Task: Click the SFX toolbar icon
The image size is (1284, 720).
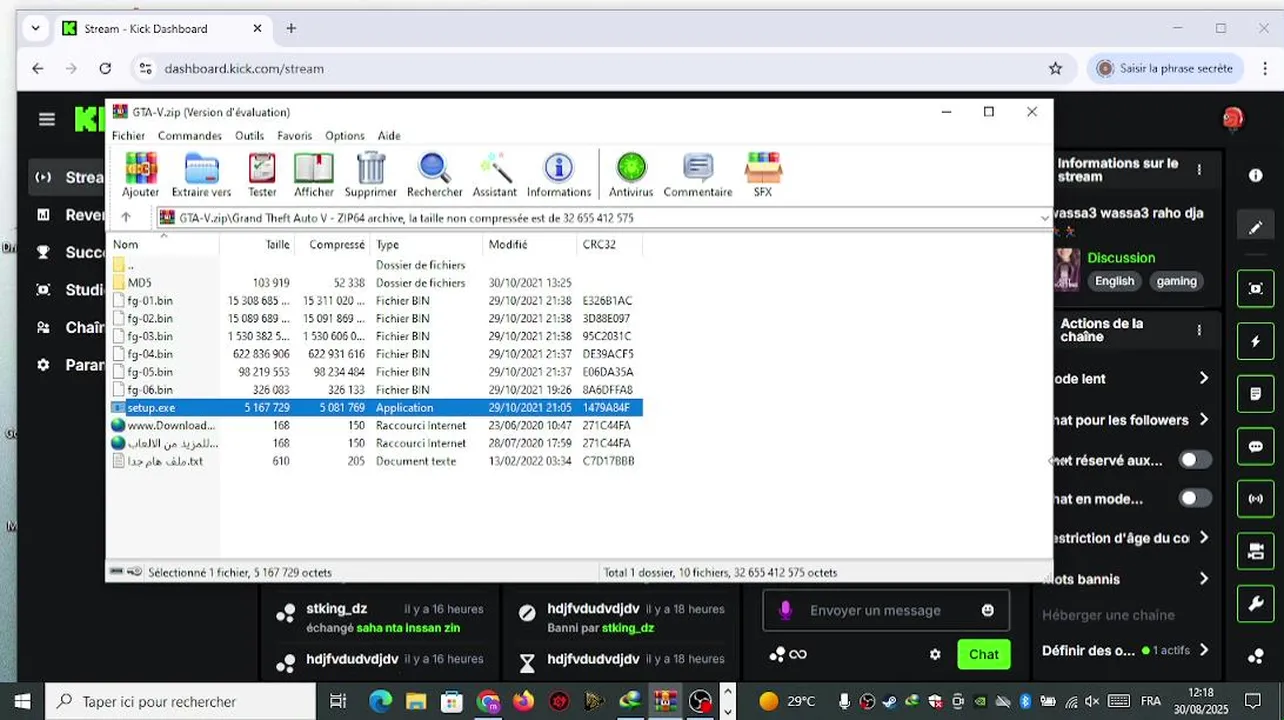Action: point(763,174)
